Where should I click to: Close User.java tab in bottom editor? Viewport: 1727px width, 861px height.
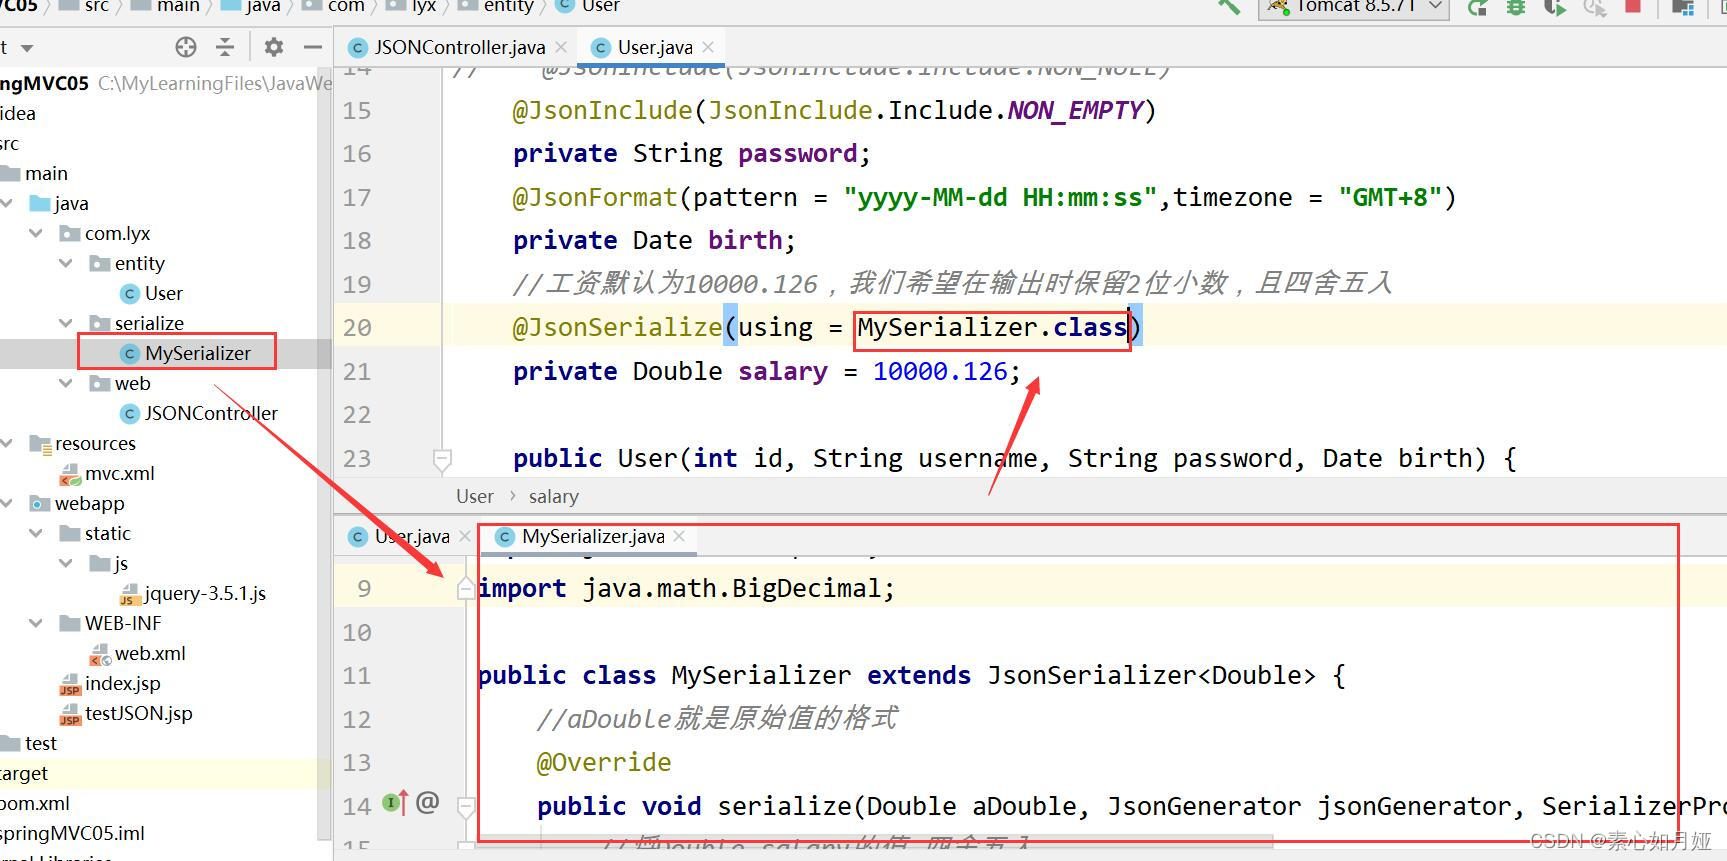click(x=465, y=537)
